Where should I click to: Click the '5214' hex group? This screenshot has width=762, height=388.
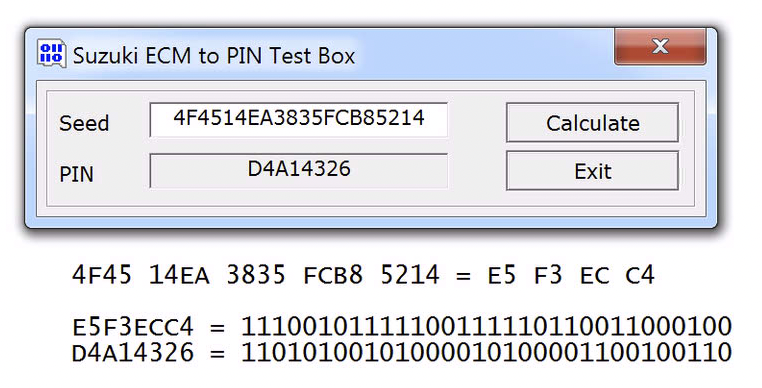[x=410, y=275]
